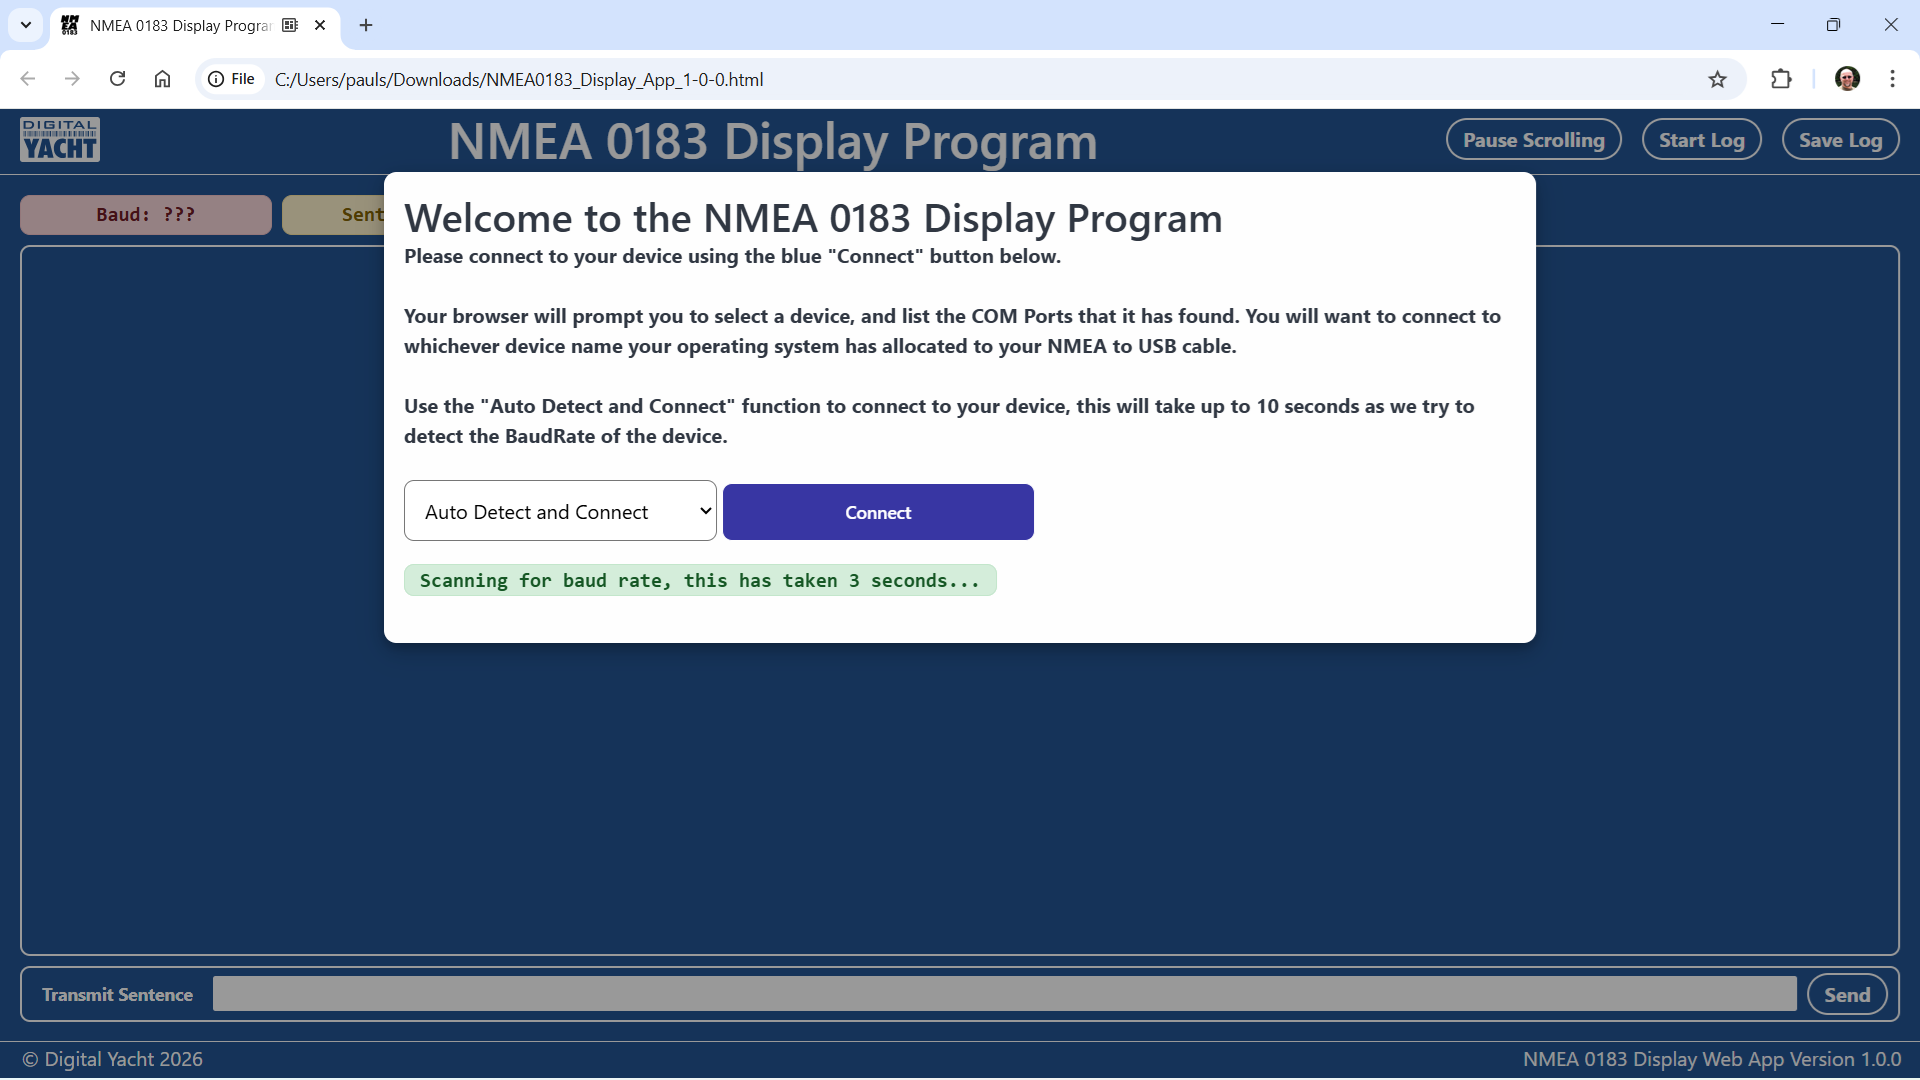Open the tab search chevron
This screenshot has width=1920, height=1080.
[x=26, y=25]
